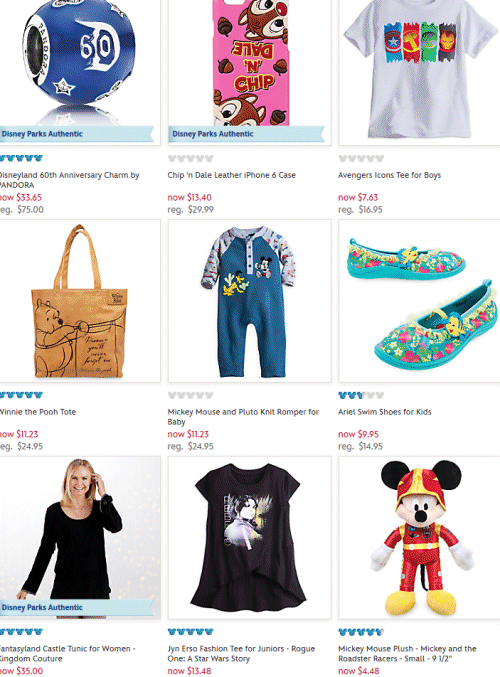This screenshot has height=677, width=500.
Task: Click the Ariel Swim Shoes for Kids title
Action: [385, 412]
